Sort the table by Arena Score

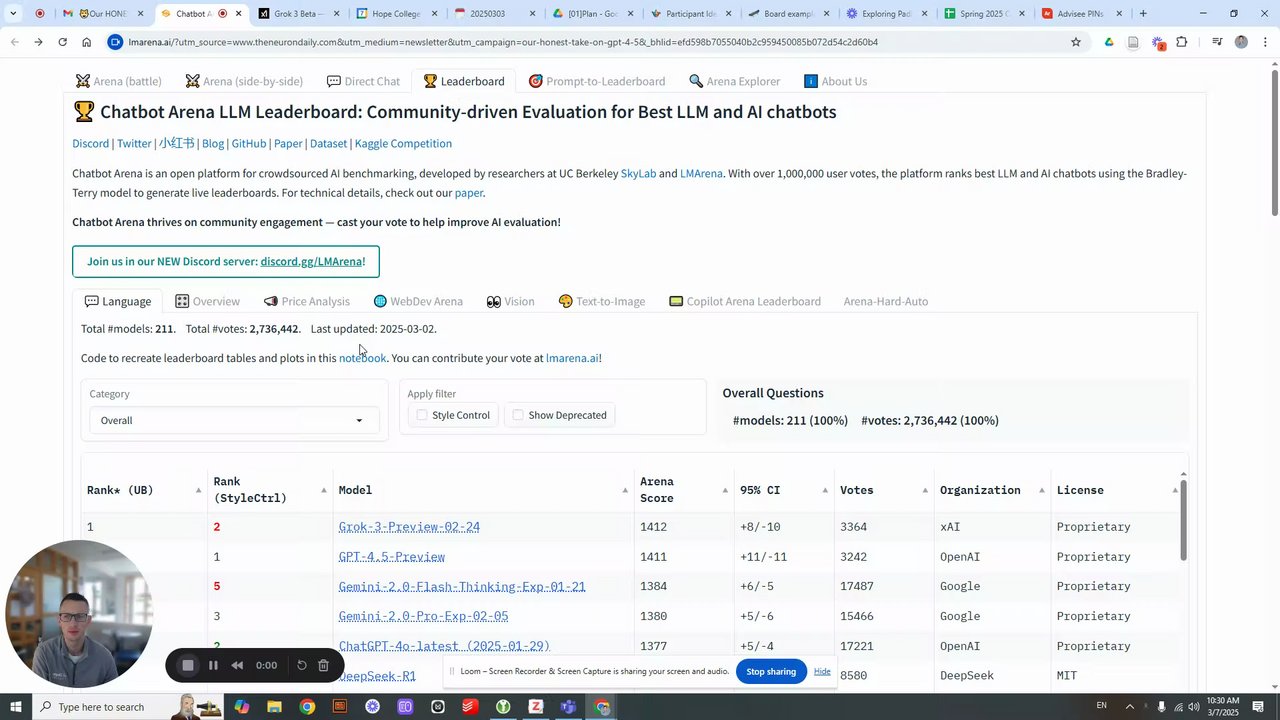[x=724, y=490]
